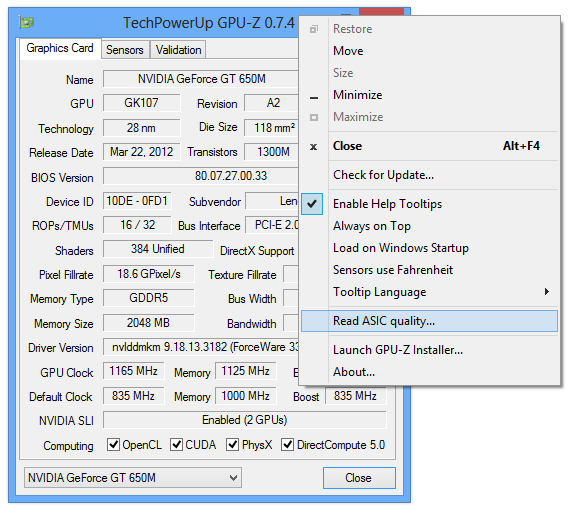
Task: Click the Memory Type field GDDR5
Action: click(x=149, y=298)
